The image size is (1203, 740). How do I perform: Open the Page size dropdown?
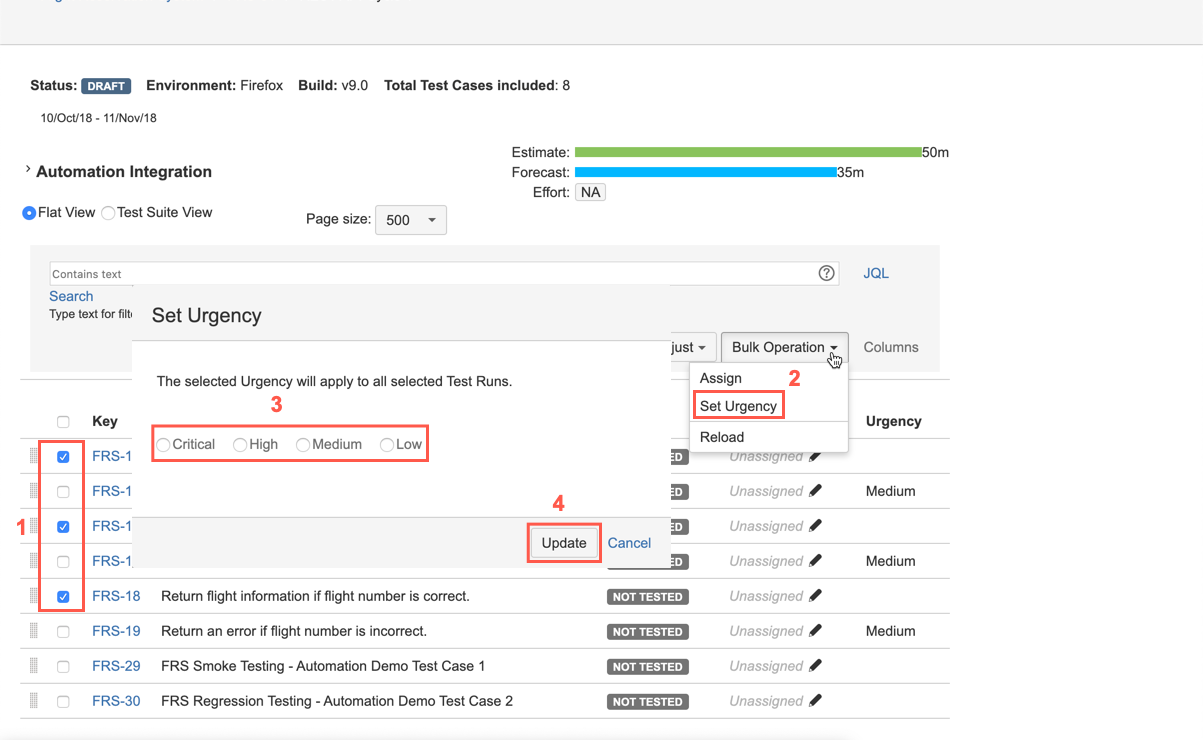(410, 220)
